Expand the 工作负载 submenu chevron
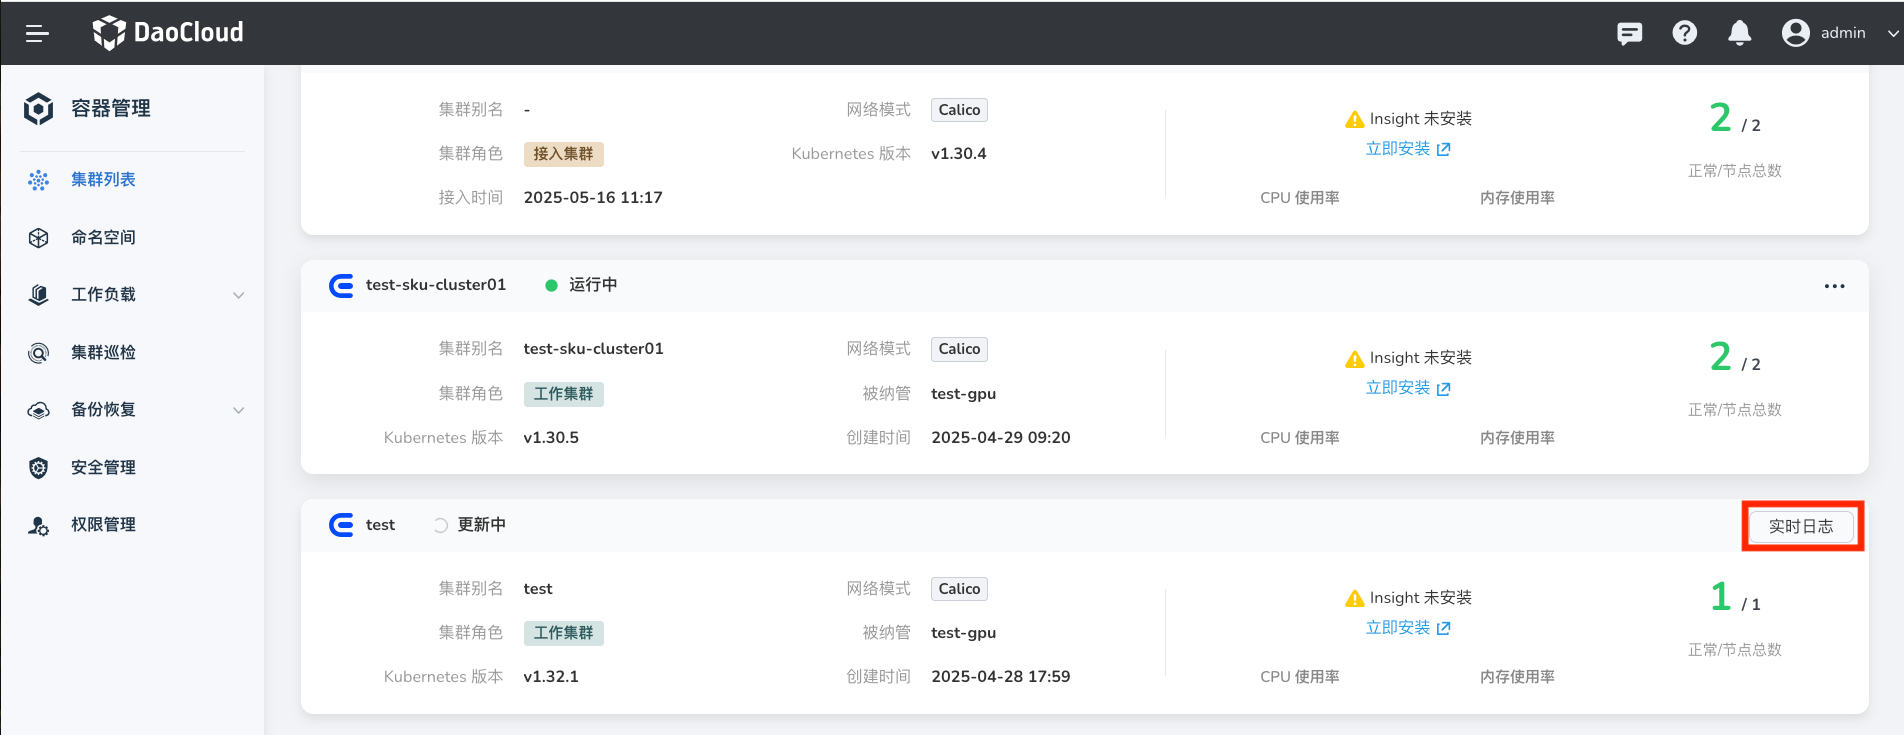This screenshot has width=1904, height=735. point(238,295)
